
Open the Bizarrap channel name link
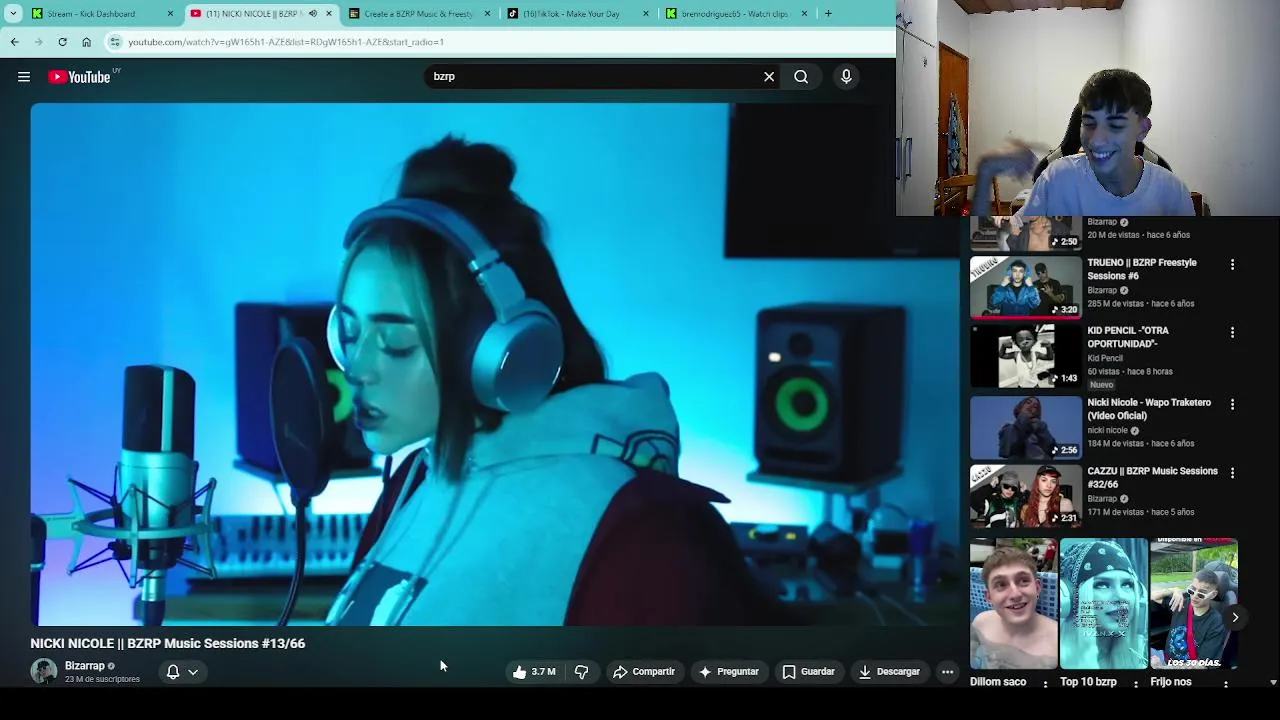point(85,666)
